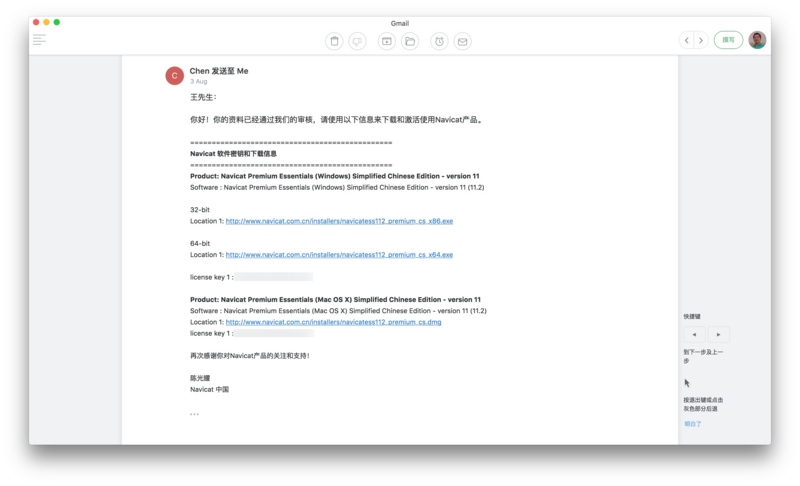Screen dimensions: 800x486
Task: Open the 64-bit x64.exe download link
Action: 339,254
